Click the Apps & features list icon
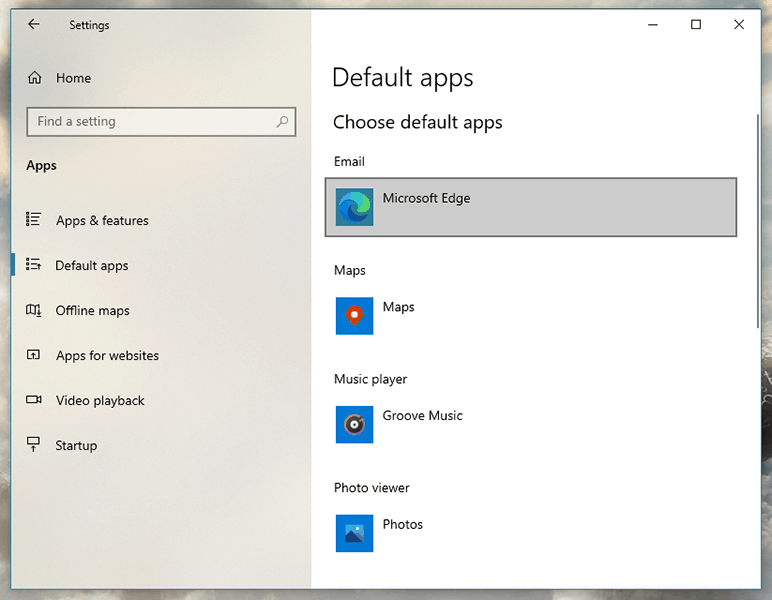The height and width of the screenshot is (600, 772). point(33,220)
